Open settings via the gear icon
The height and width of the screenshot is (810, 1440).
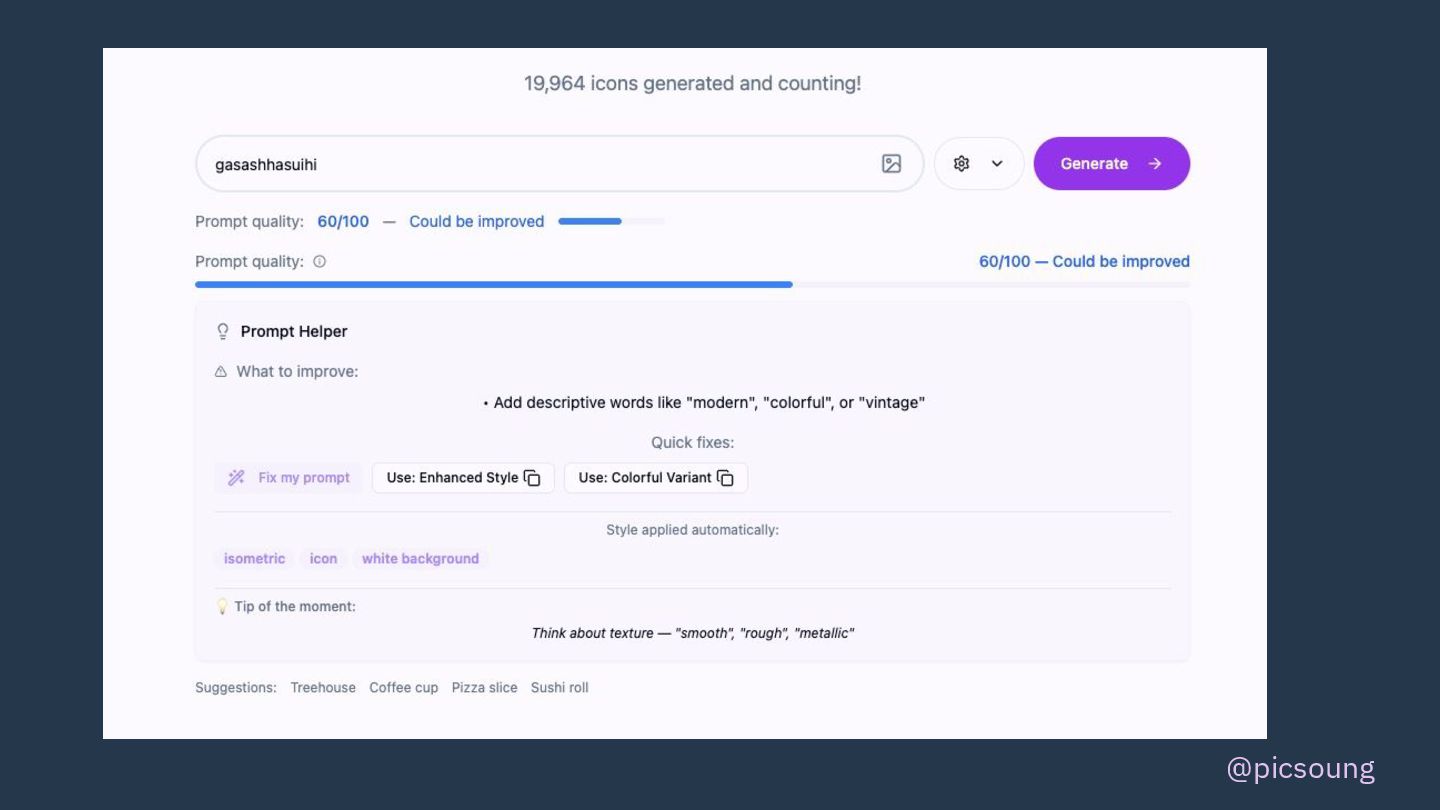[961, 164]
